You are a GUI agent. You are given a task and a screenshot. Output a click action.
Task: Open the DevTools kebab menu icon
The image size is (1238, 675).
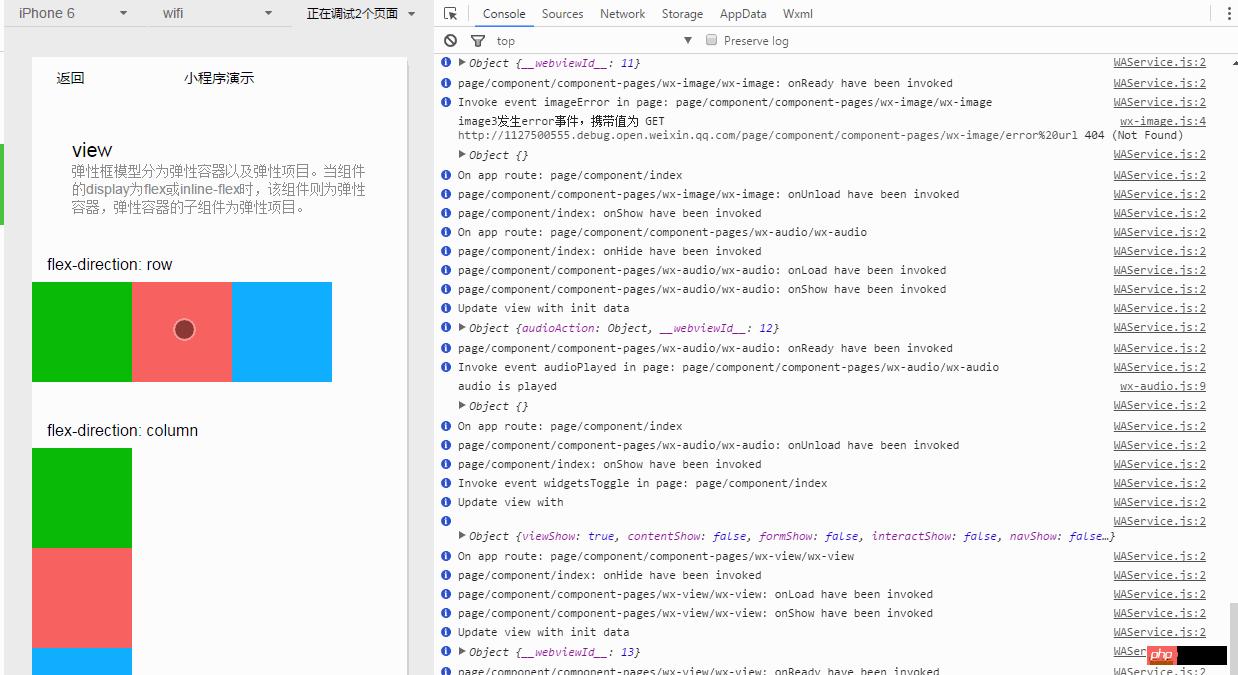tap(1228, 13)
